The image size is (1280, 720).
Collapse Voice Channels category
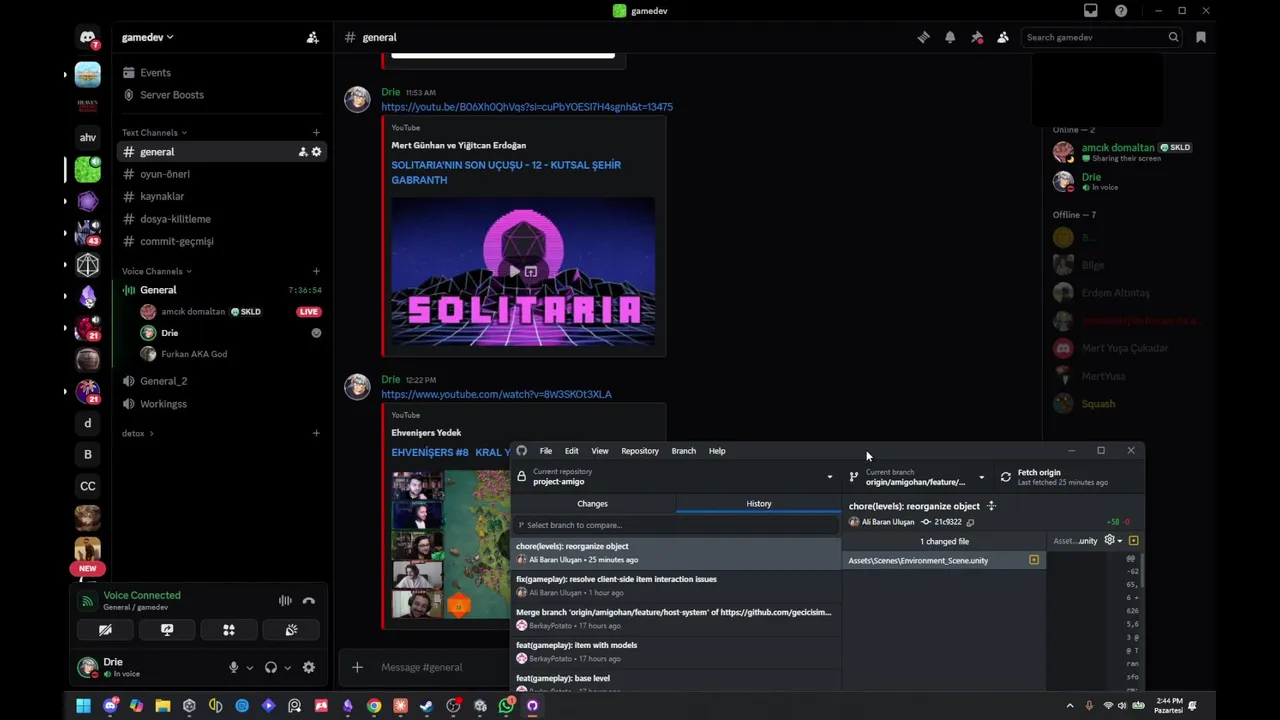(x=157, y=271)
